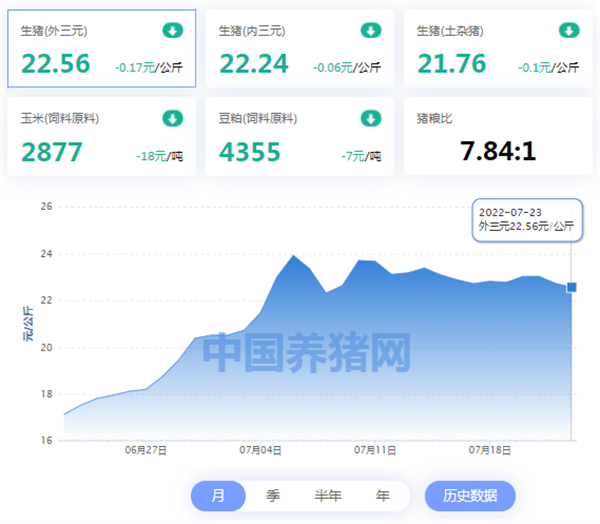
Task: Click the 22.24 price value
Action: [x=254, y=63]
